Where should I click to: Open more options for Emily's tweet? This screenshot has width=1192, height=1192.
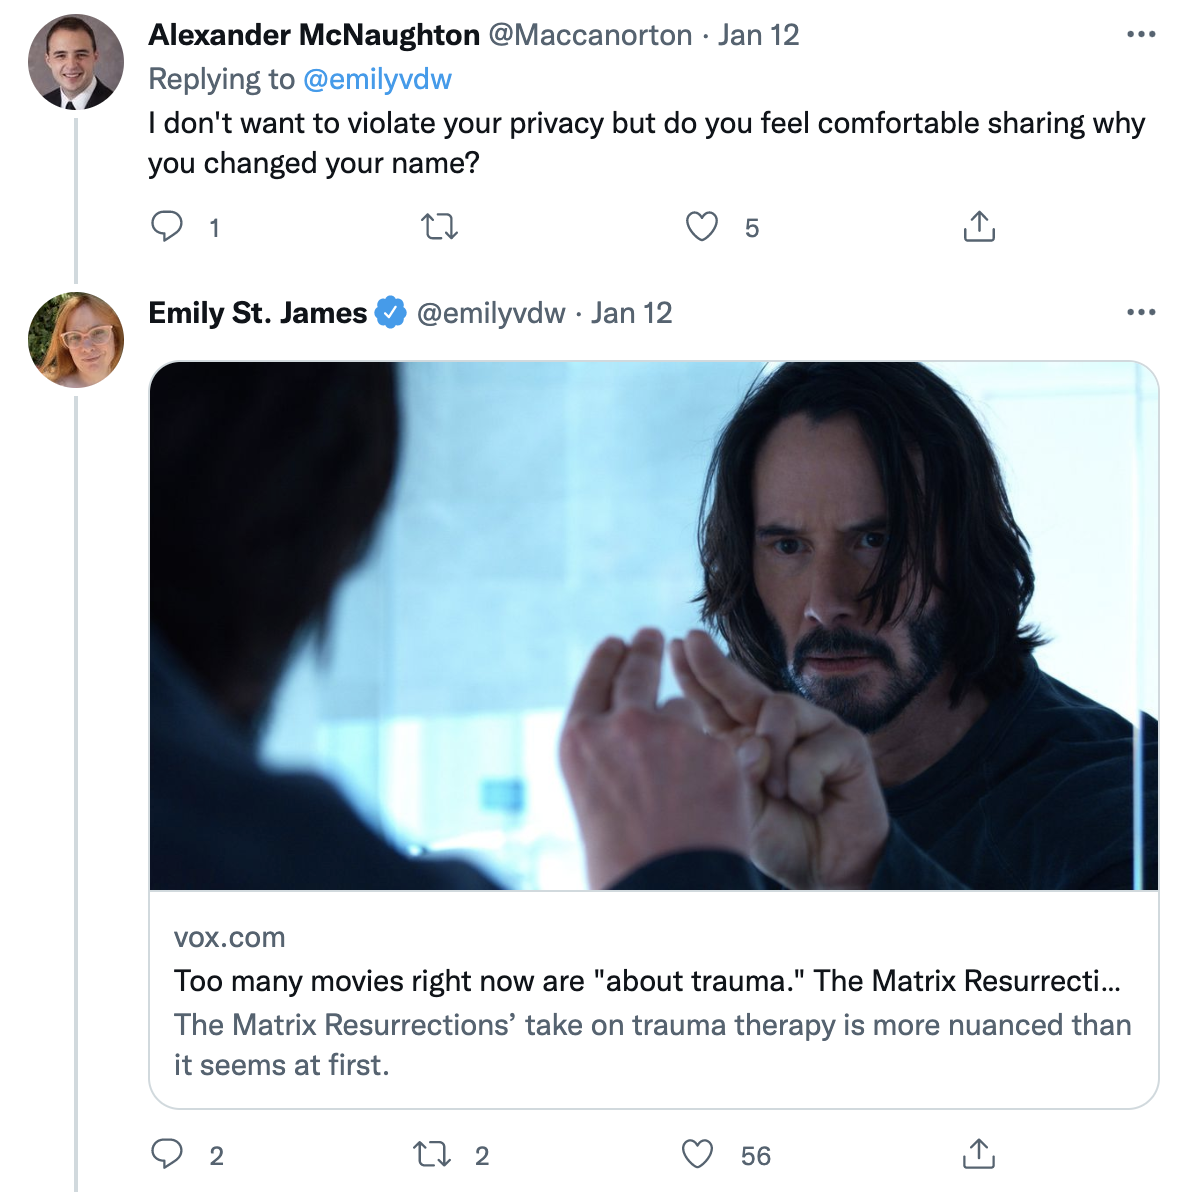[x=1140, y=313]
